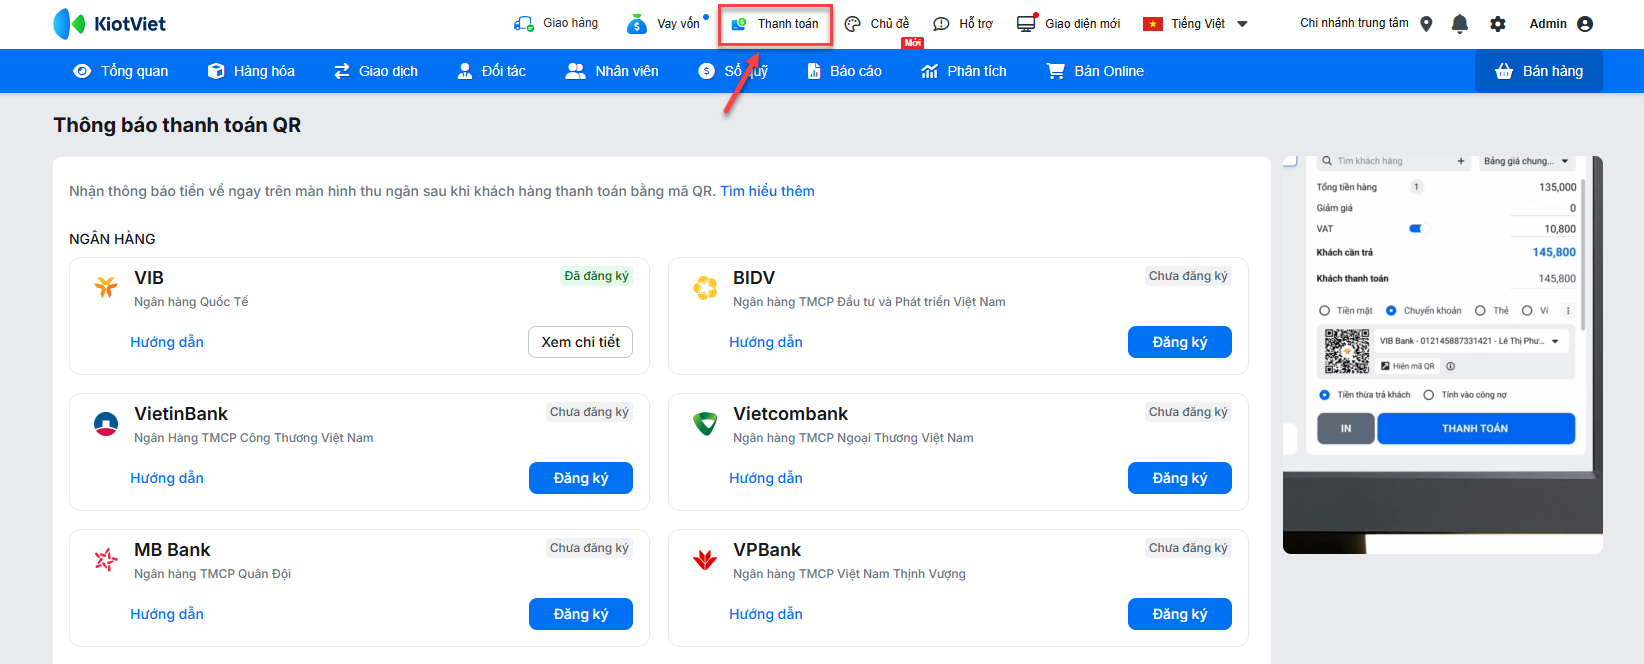Open Hỗ trợ support chat icon

tap(941, 24)
